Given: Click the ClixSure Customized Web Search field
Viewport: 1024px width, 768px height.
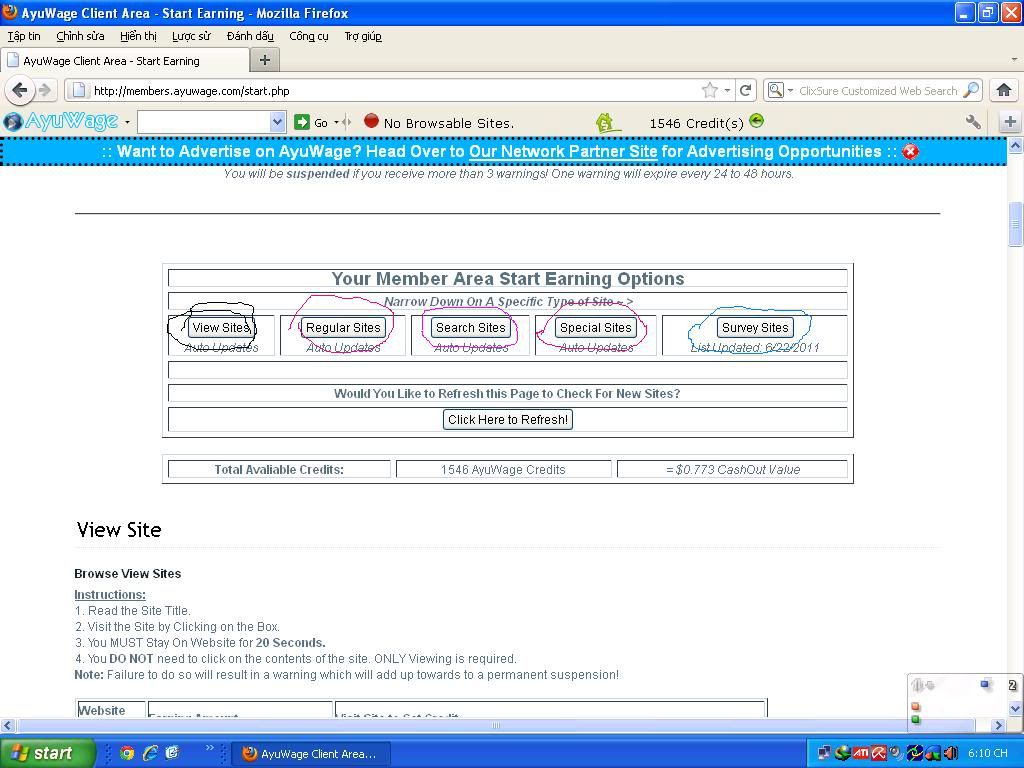Looking at the screenshot, I should tap(878, 91).
